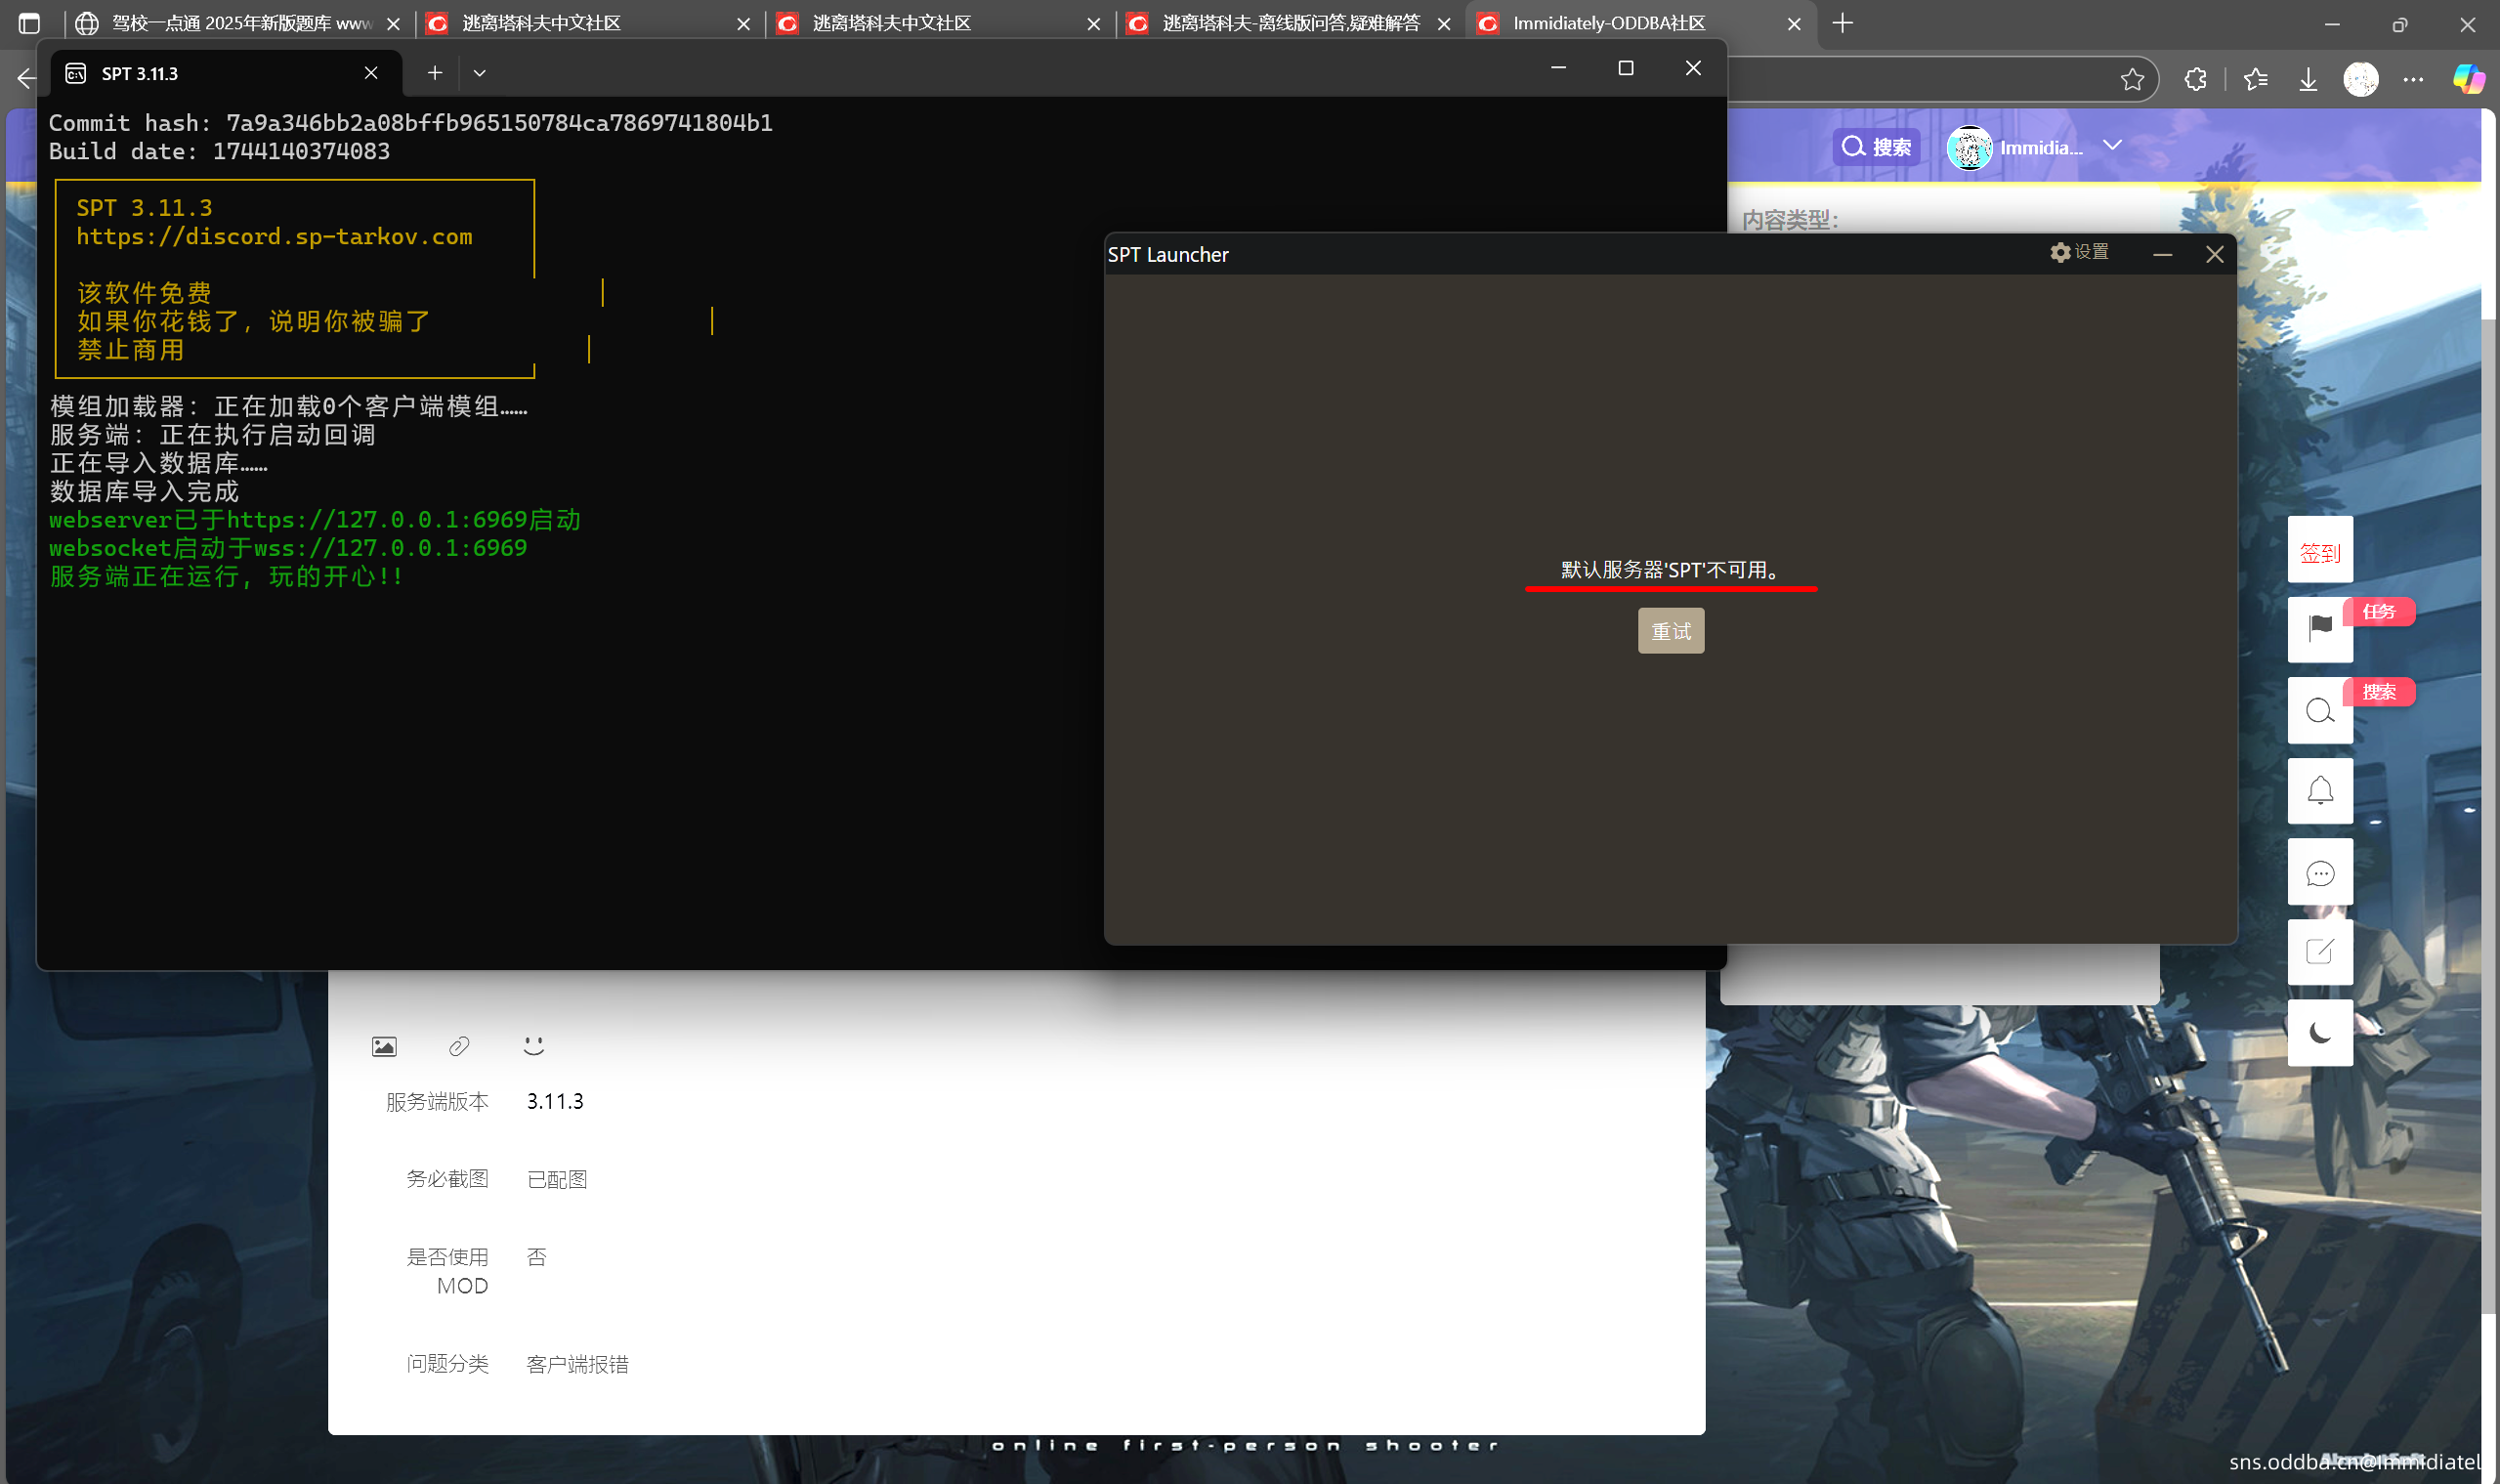Click 服务端正在运行 status line in terminal
The width and height of the screenshot is (2500, 1484).
tap(226, 576)
